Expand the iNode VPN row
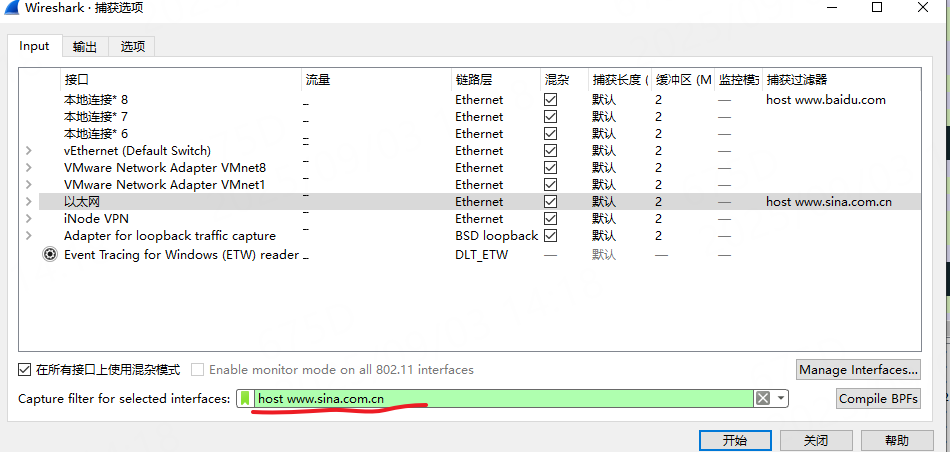950x452 pixels. point(28,218)
